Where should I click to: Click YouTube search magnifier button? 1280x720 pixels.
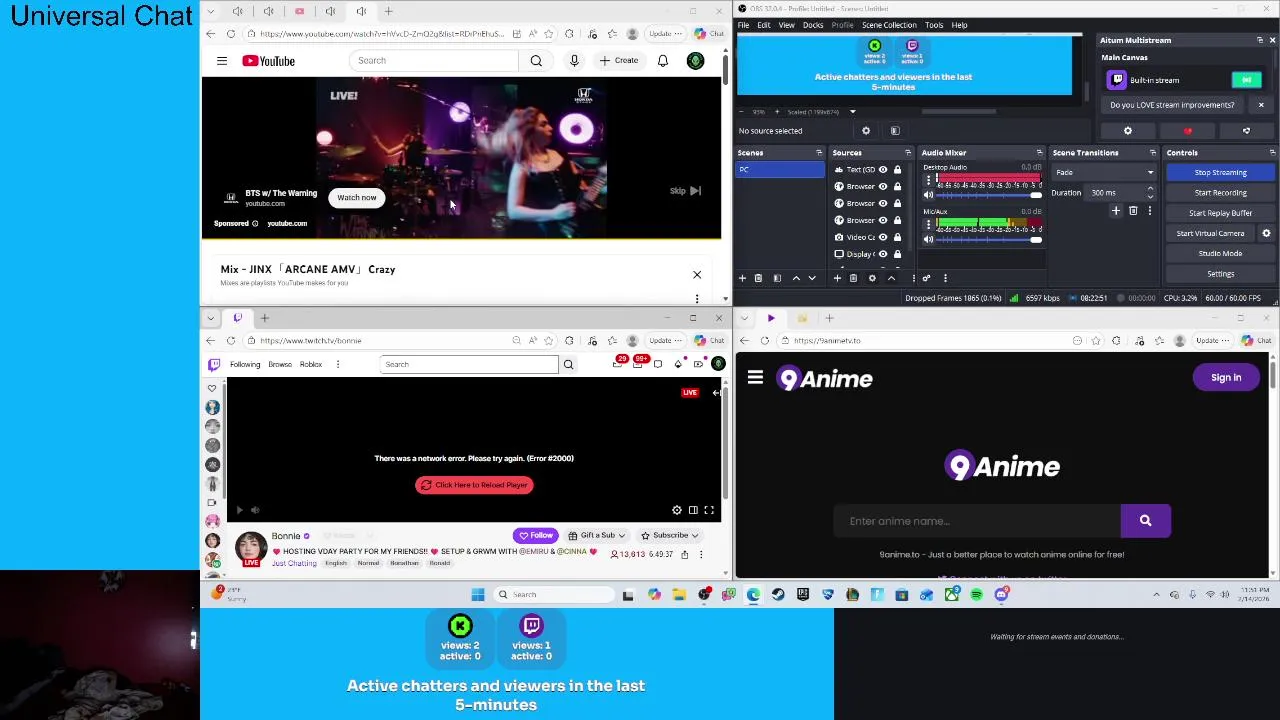click(536, 61)
